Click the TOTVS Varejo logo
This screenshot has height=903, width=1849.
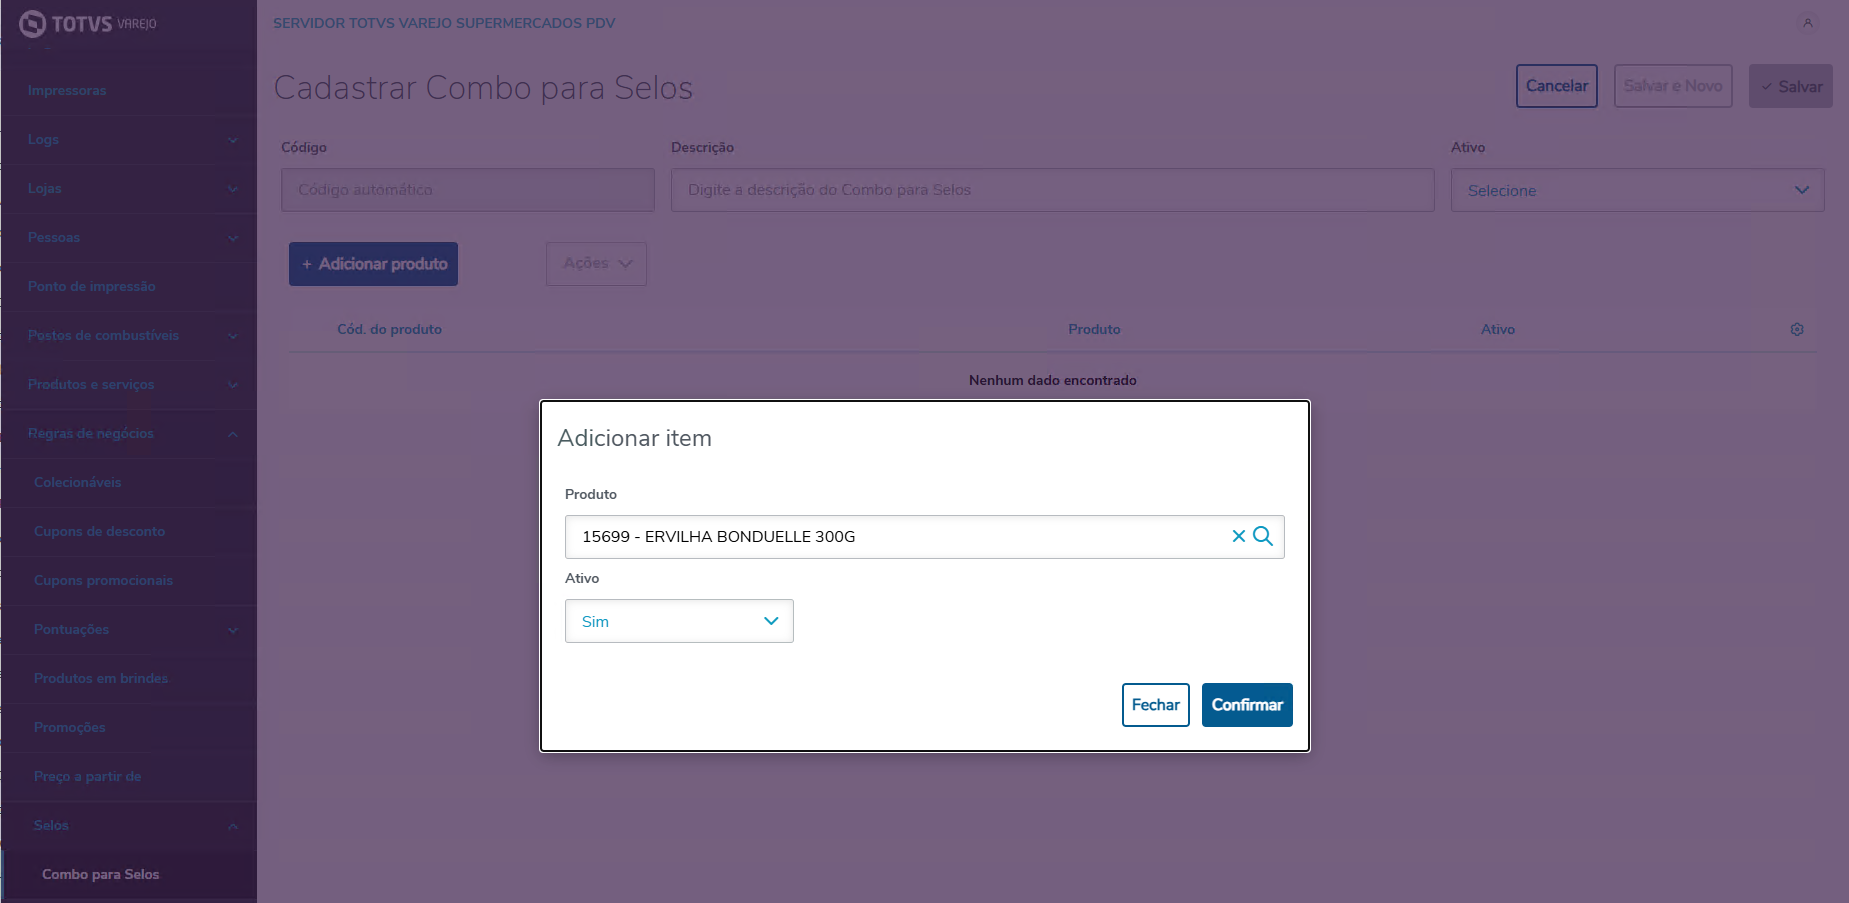tap(88, 23)
